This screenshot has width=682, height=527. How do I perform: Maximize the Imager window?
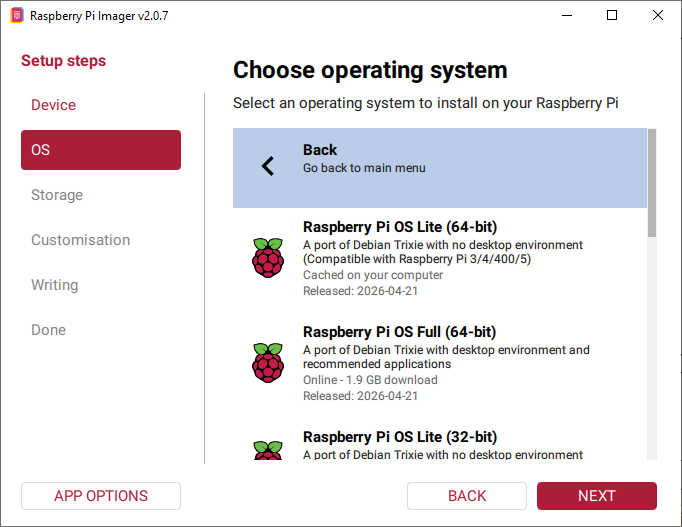pyautogui.click(x=612, y=16)
